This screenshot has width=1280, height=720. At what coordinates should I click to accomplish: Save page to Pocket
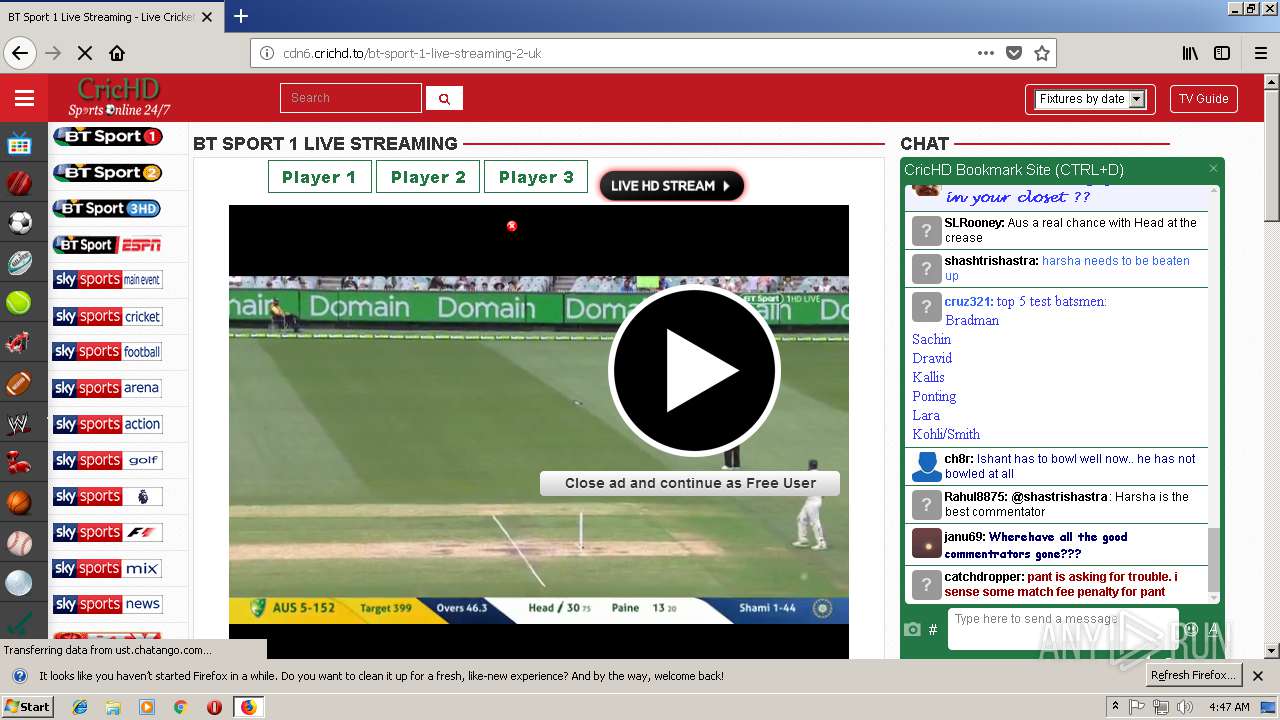pyautogui.click(x=1014, y=53)
